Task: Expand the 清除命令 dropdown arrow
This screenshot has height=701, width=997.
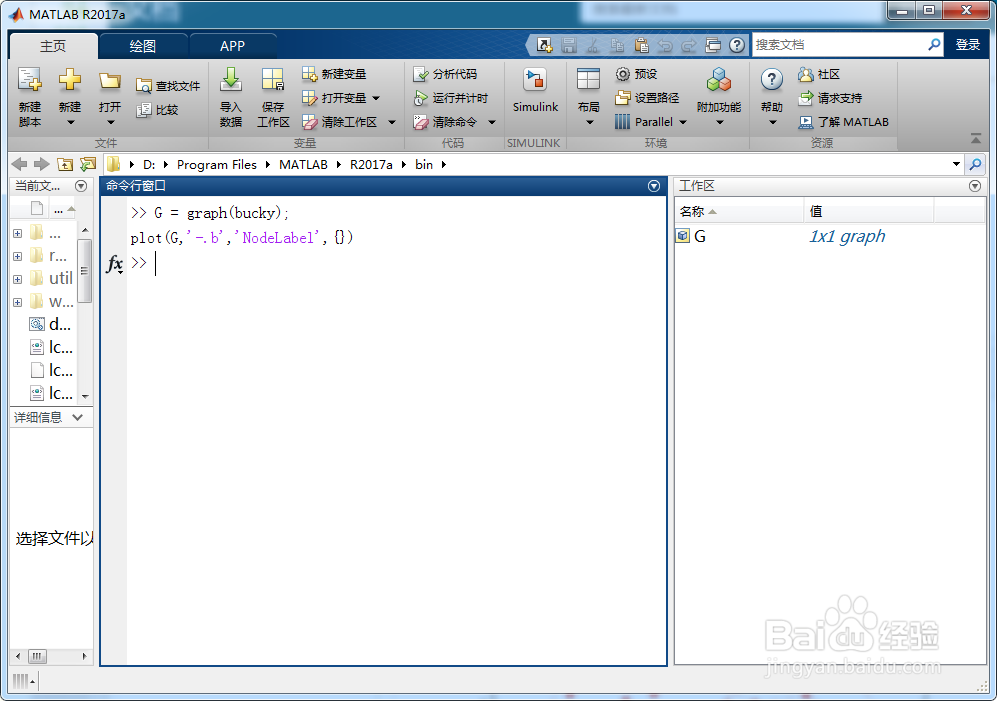Action: 492,122
